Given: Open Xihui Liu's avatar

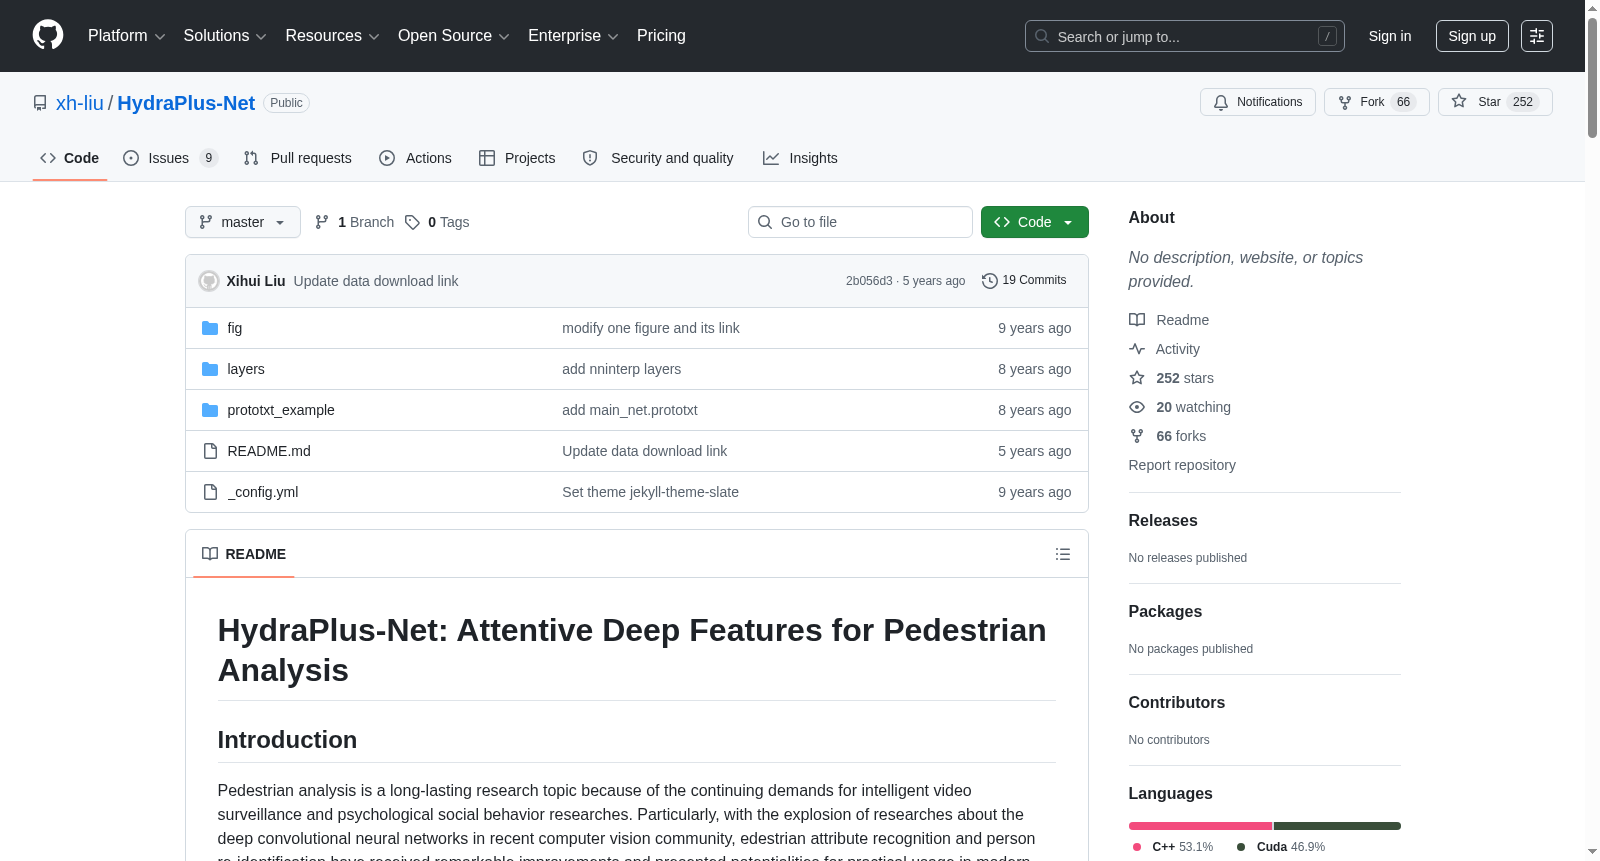Looking at the screenshot, I should tap(209, 281).
